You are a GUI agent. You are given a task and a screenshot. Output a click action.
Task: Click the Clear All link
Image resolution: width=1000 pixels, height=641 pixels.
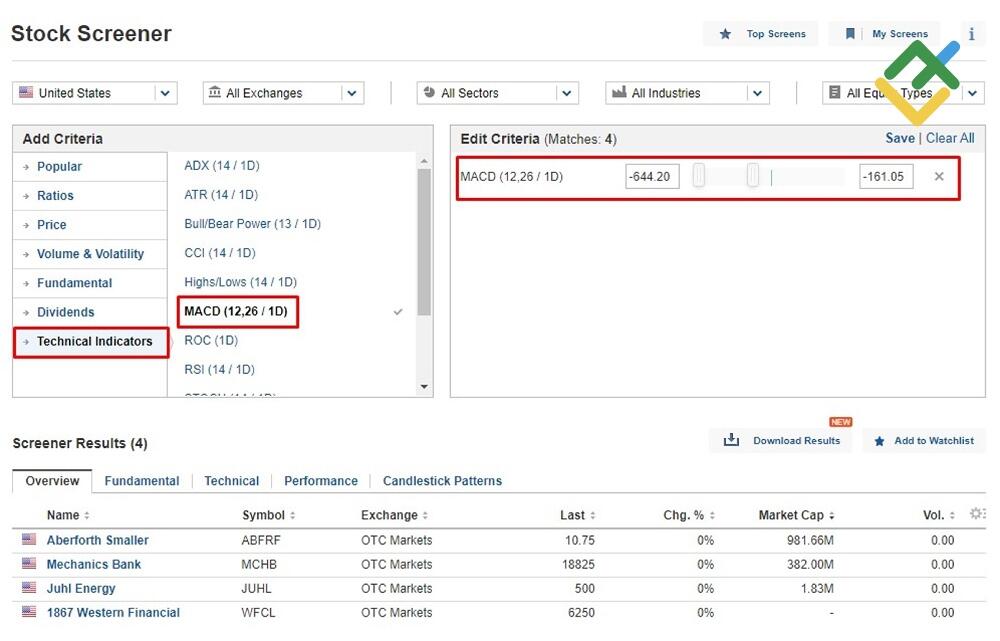[950, 138]
